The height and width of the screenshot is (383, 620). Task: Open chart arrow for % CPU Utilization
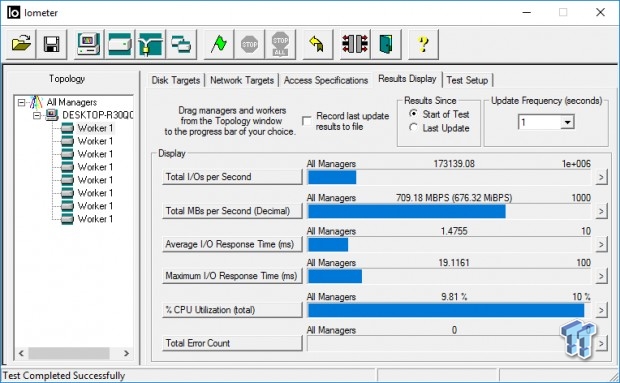[601, 310]
